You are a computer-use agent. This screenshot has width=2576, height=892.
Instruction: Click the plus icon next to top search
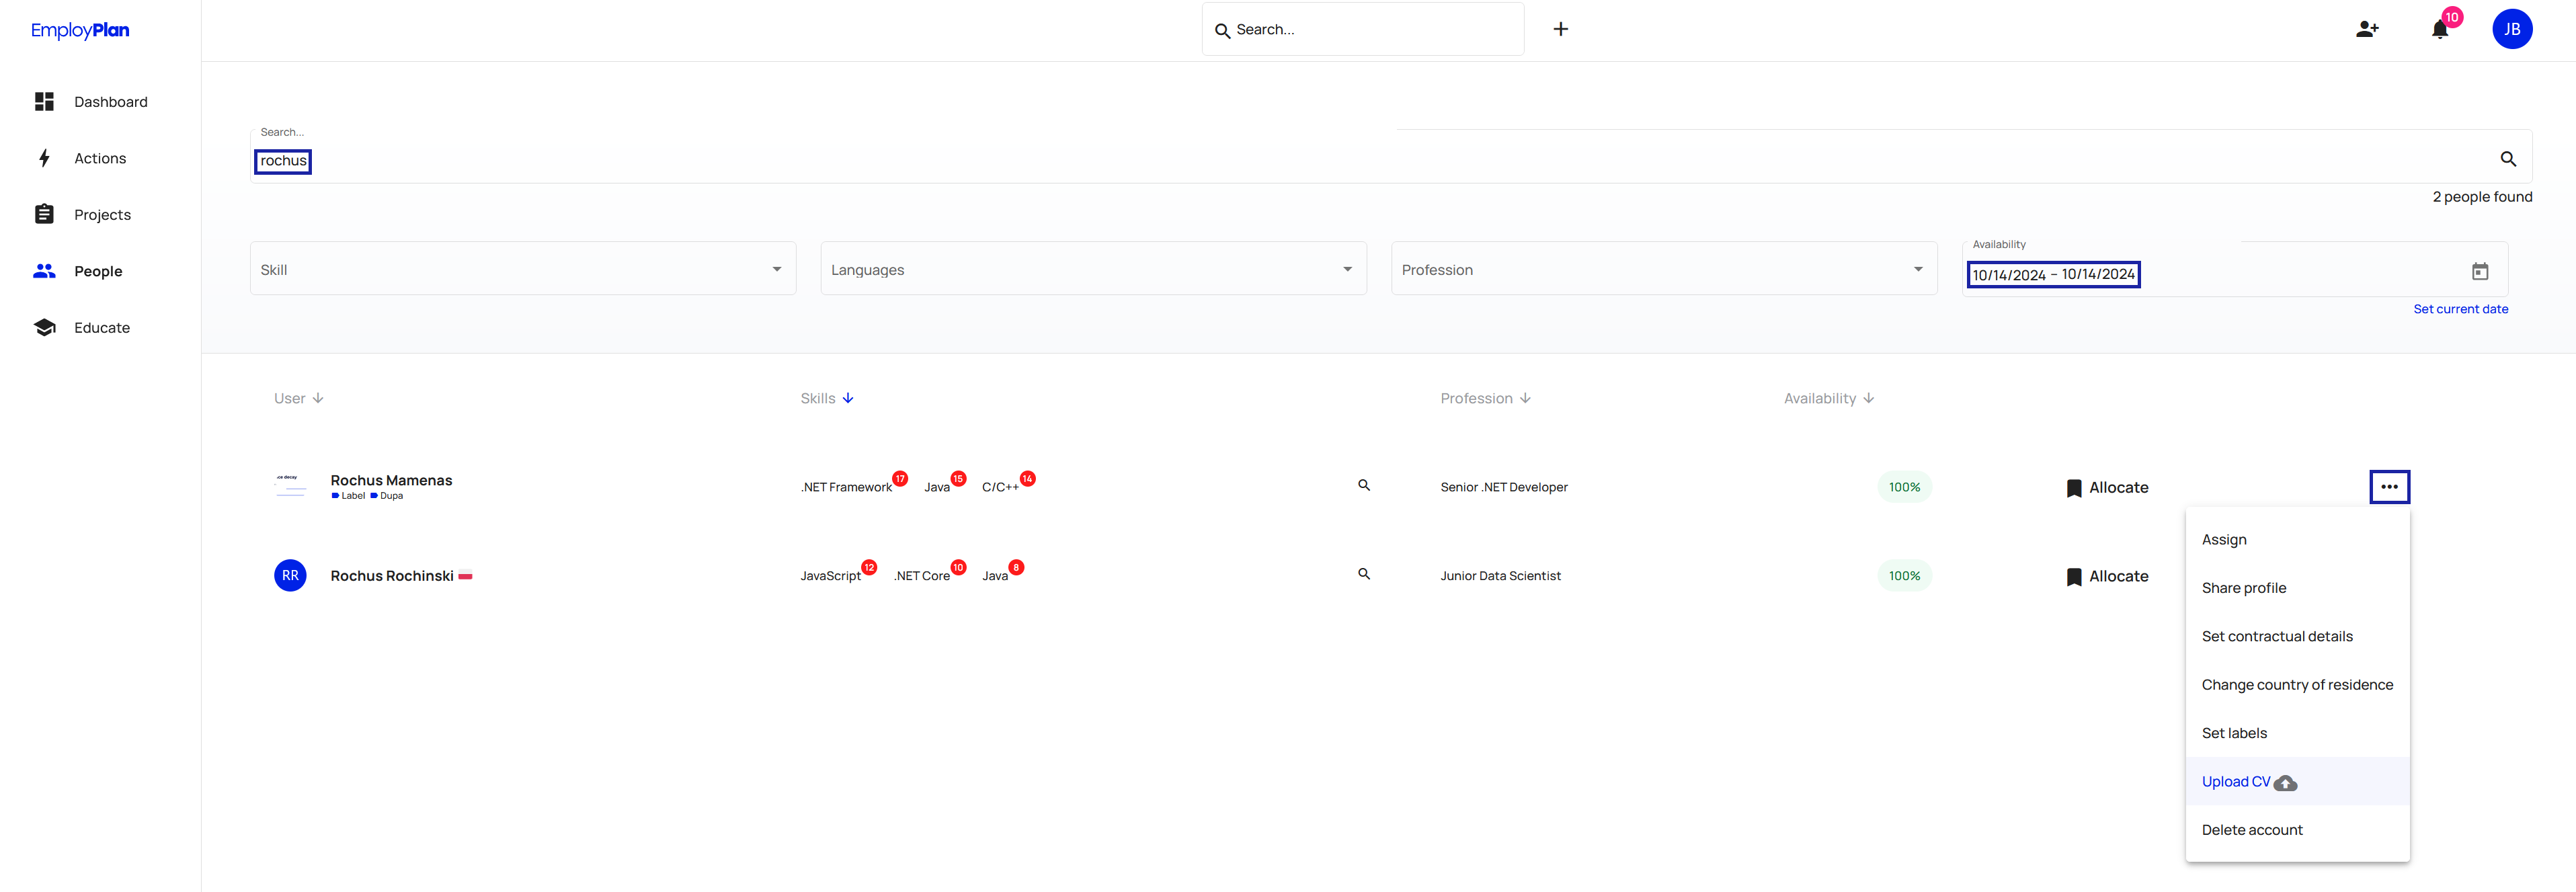(x=1560, y=29)
